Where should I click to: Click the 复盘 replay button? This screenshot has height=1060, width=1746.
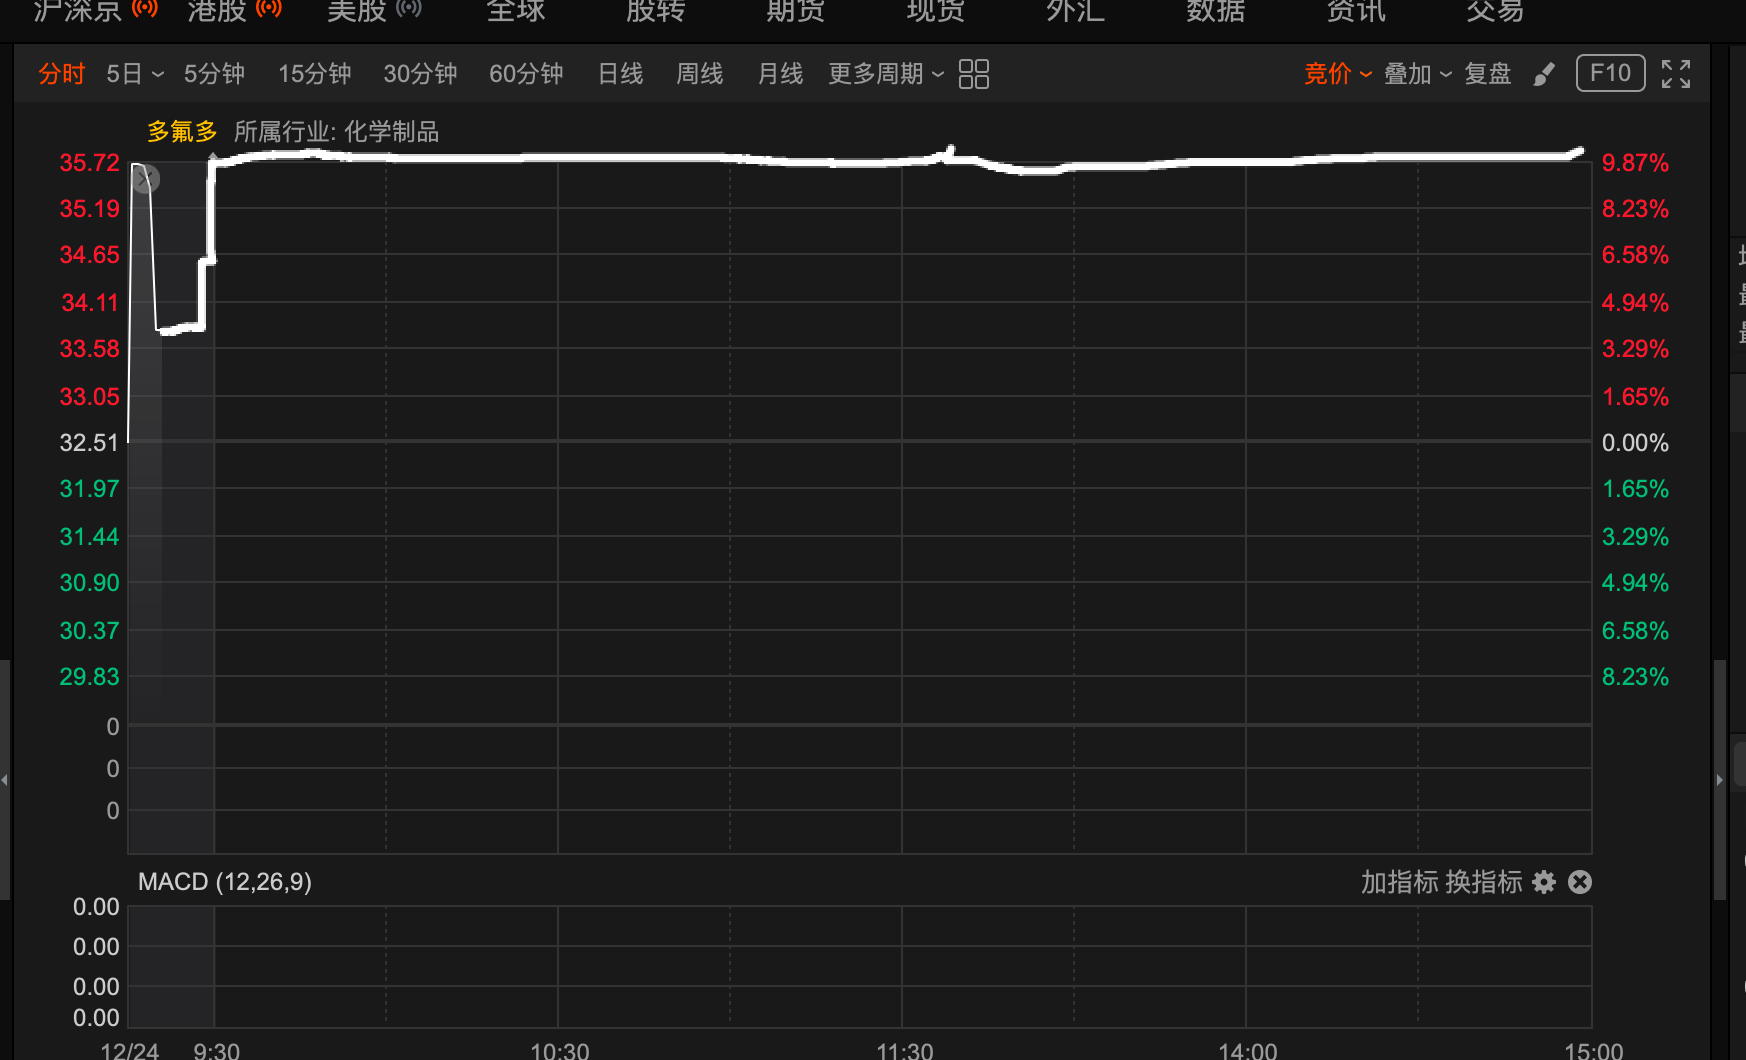pyautogui.click(x=1487, y=74)
